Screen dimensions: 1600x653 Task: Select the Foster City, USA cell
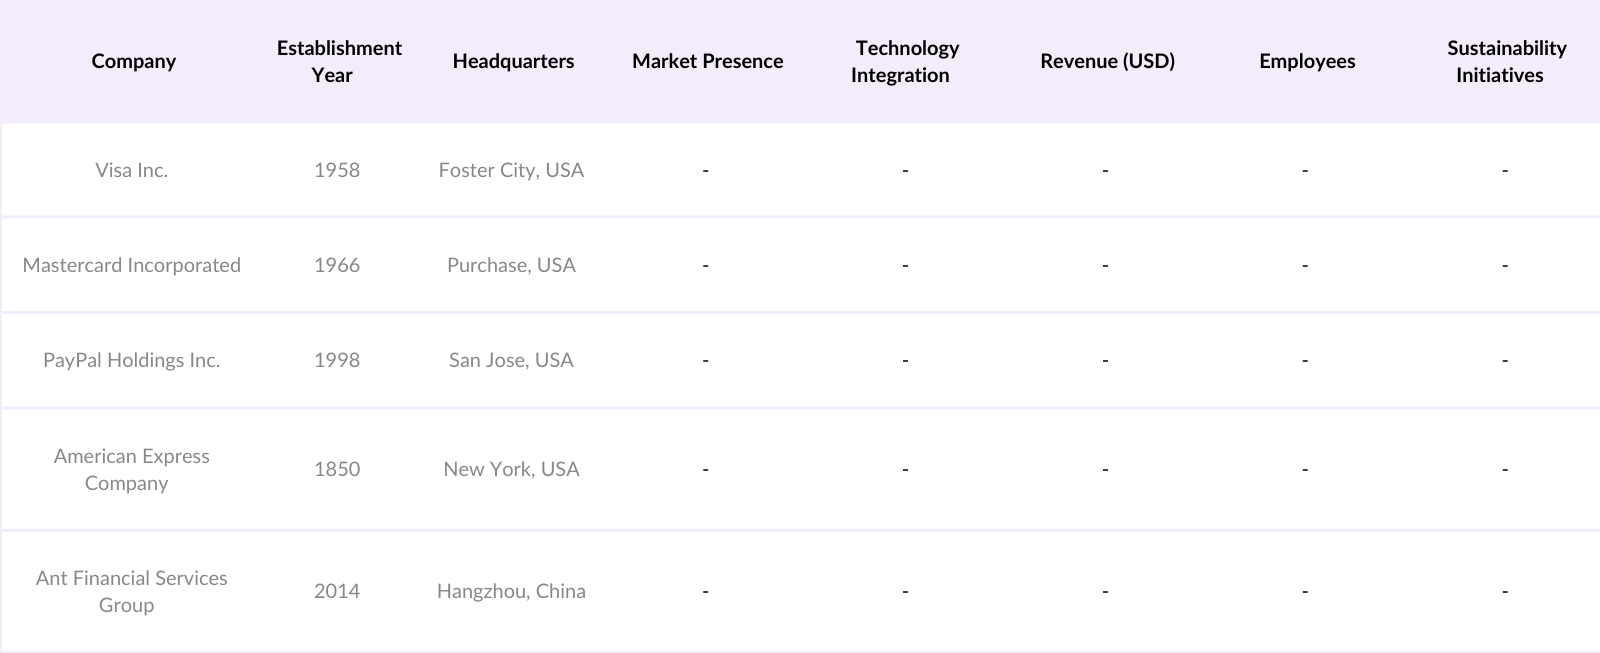511,170
